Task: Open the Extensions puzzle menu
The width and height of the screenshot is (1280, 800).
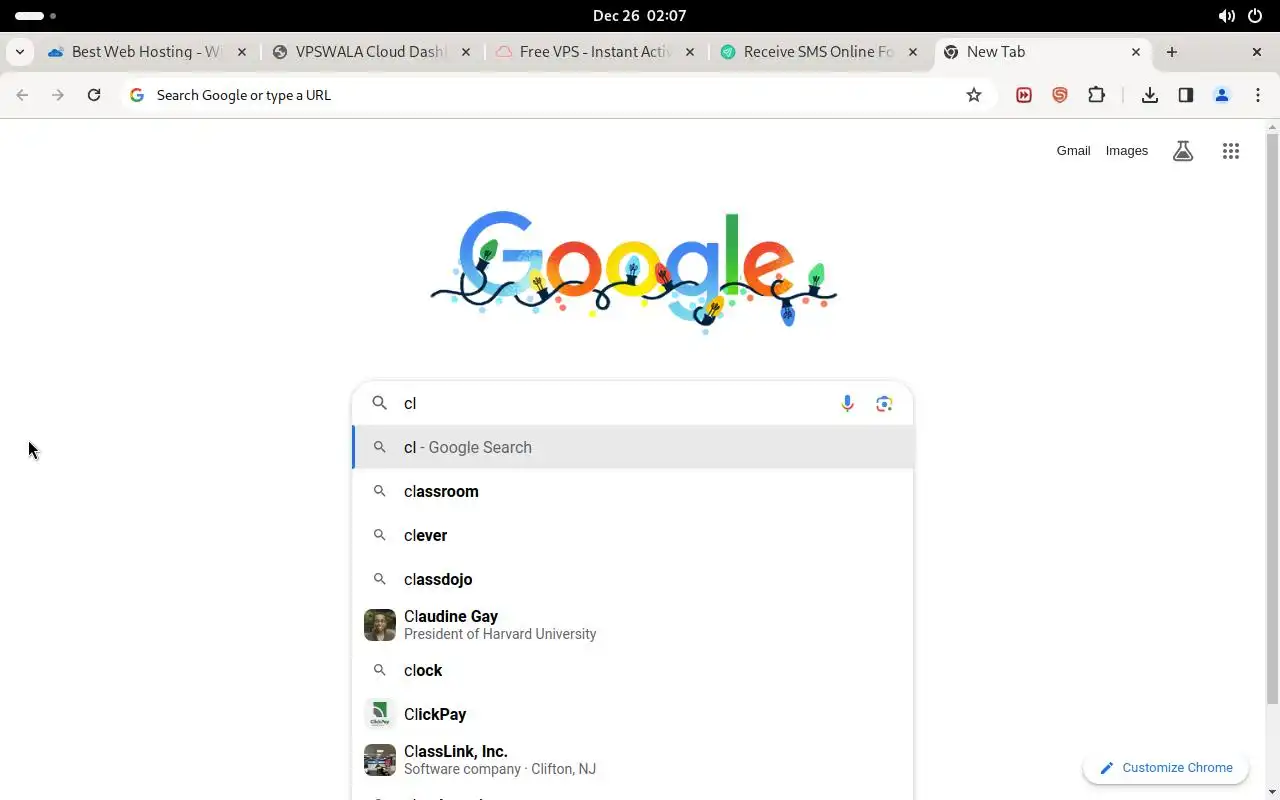Action: click(1097, 95)
